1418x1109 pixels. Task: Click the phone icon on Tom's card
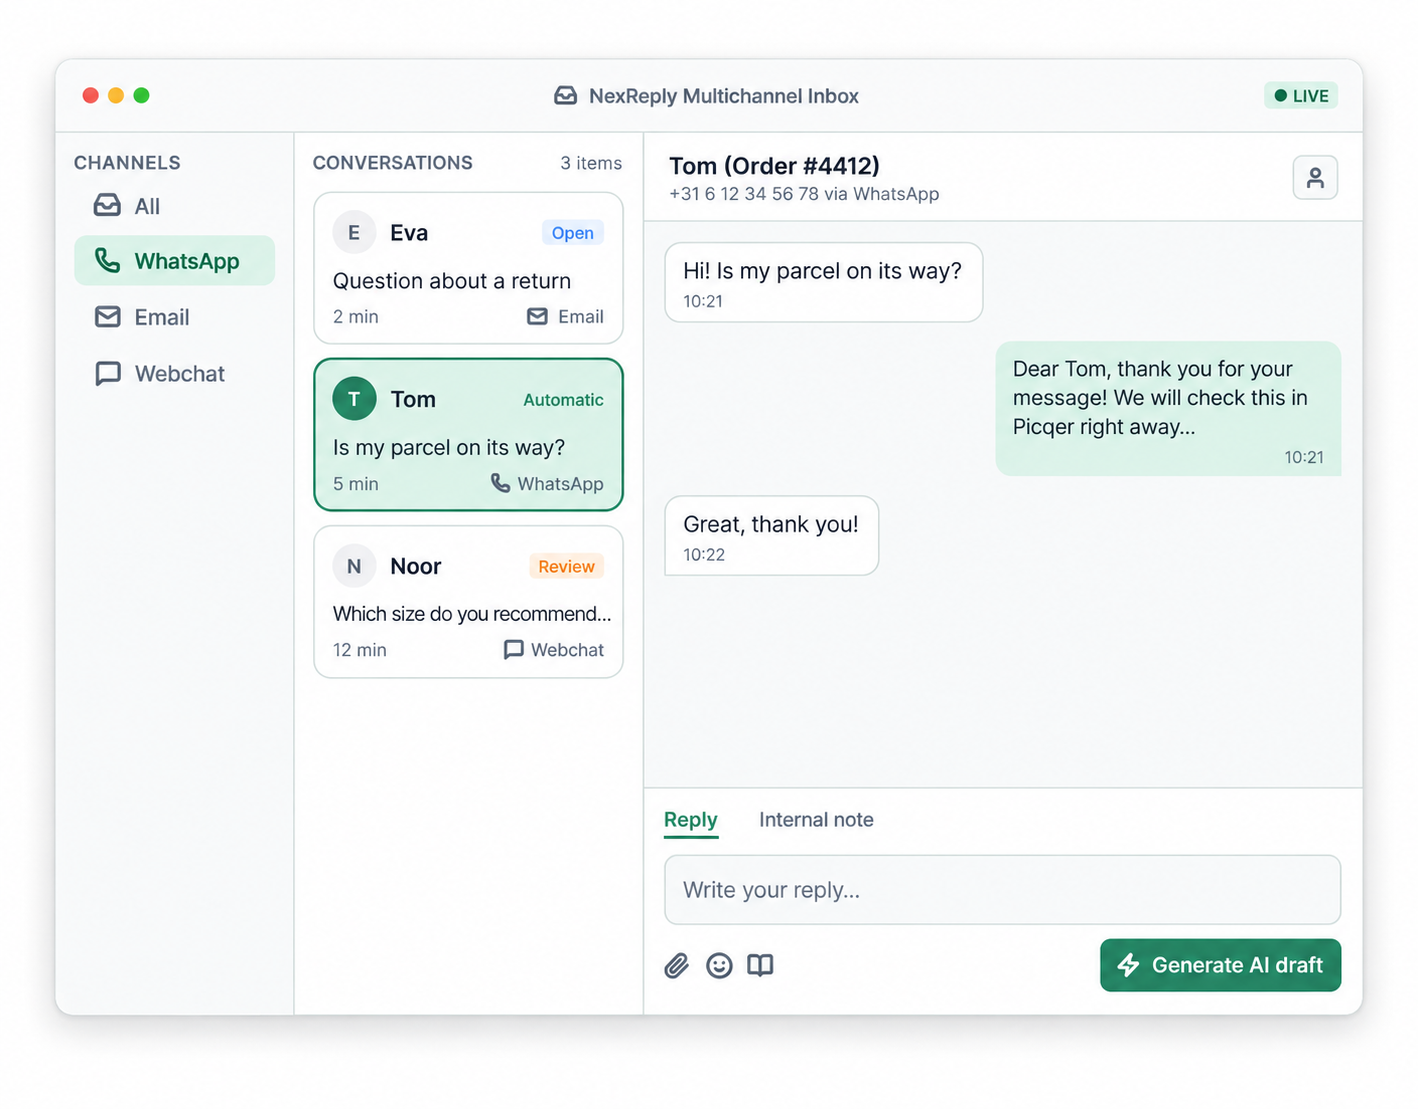click(x=500, y=483)
